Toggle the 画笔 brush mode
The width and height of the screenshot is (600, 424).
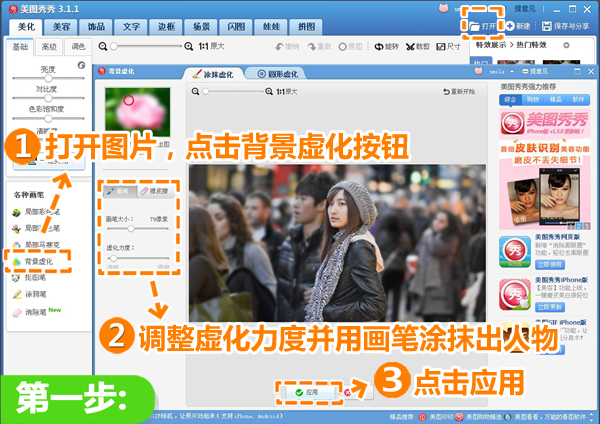pyautogui.click(x=119, y=191)
